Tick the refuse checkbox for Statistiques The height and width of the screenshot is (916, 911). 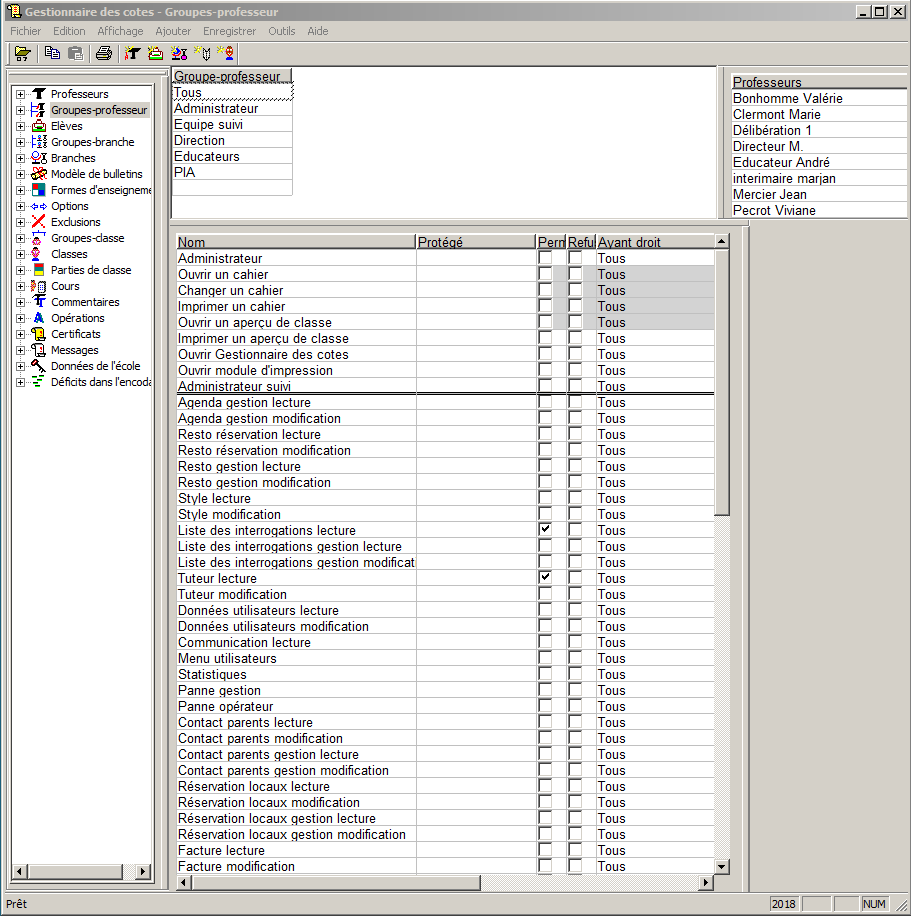575,674
